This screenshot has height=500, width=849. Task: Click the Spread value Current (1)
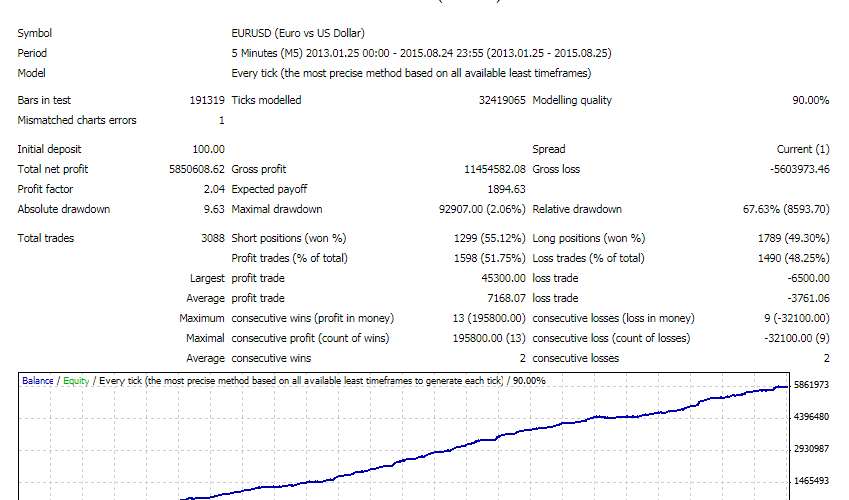point(803,149)
